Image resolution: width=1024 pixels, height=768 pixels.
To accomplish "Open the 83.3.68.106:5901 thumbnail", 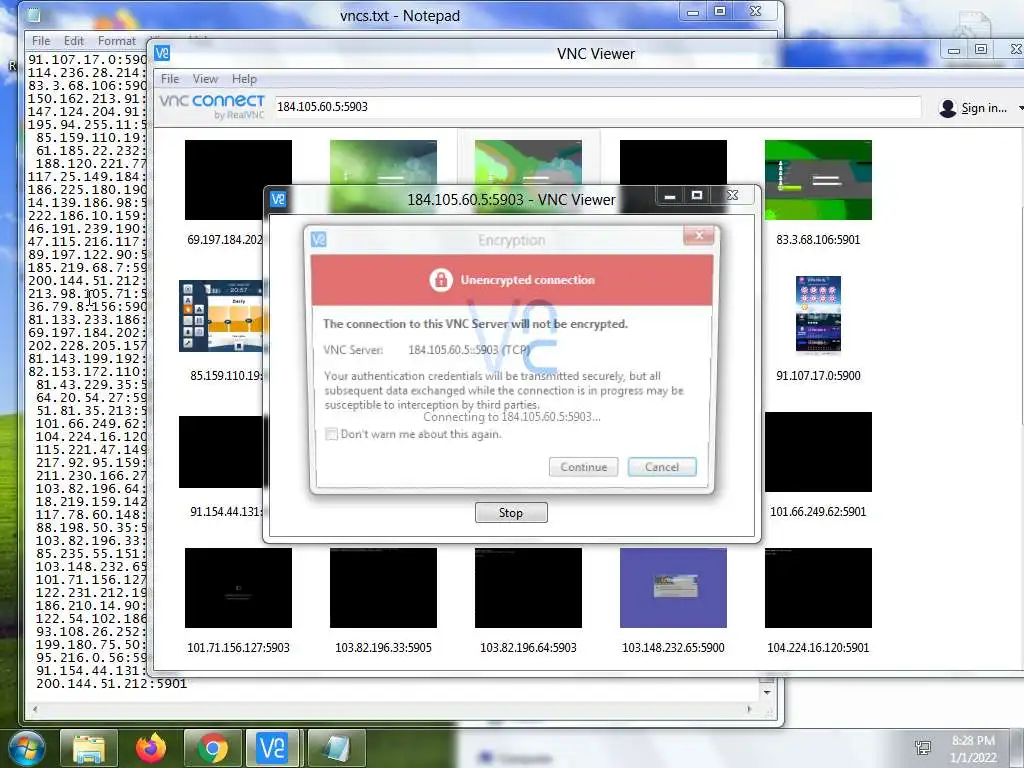I will click(818, 180).
